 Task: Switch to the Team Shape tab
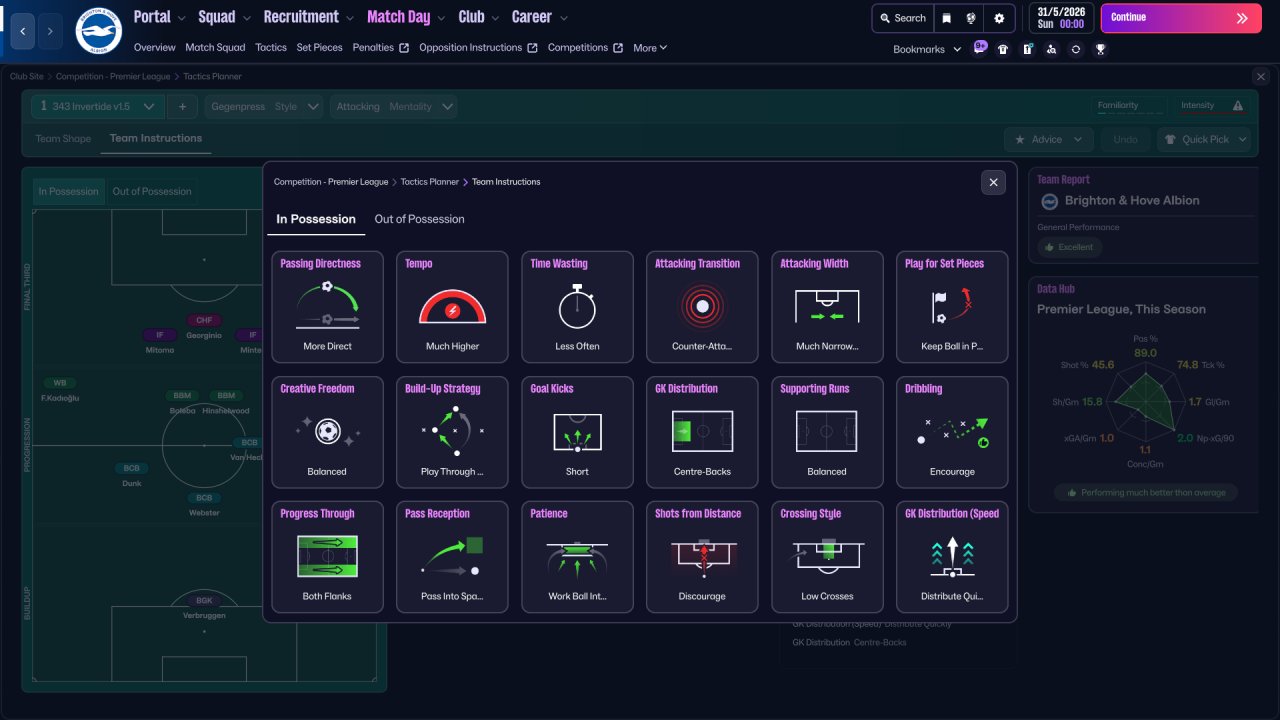coord(63,139)
